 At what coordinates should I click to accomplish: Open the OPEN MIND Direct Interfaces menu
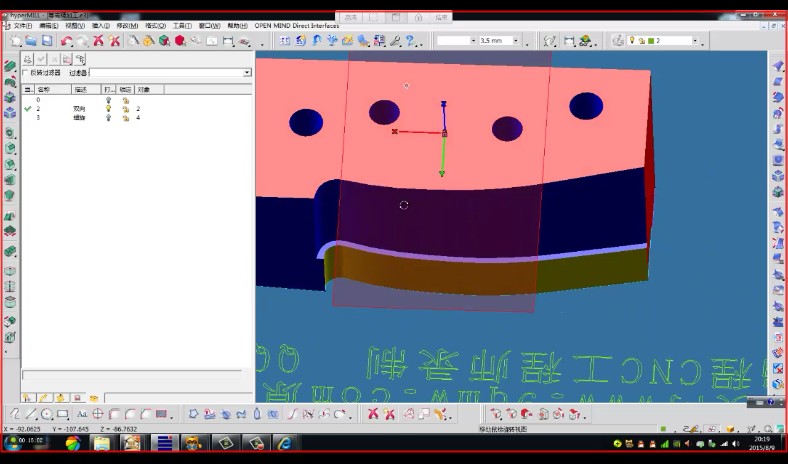(296, 26)
